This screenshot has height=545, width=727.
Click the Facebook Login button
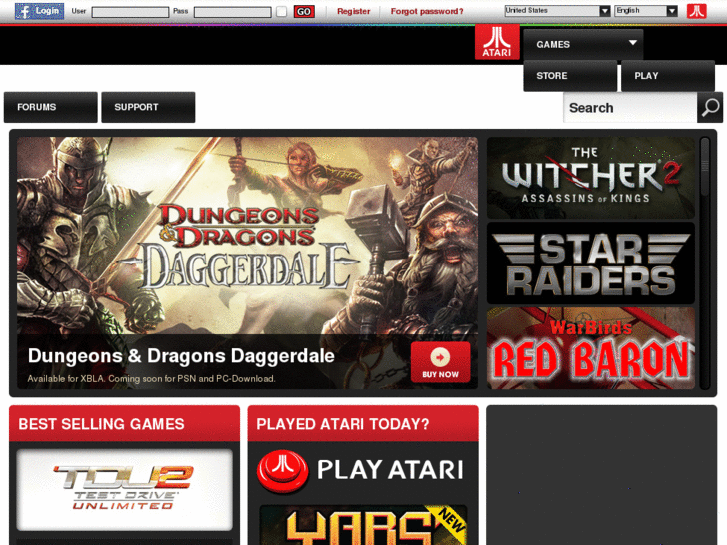pyautogui.click(x=39, y=11)
